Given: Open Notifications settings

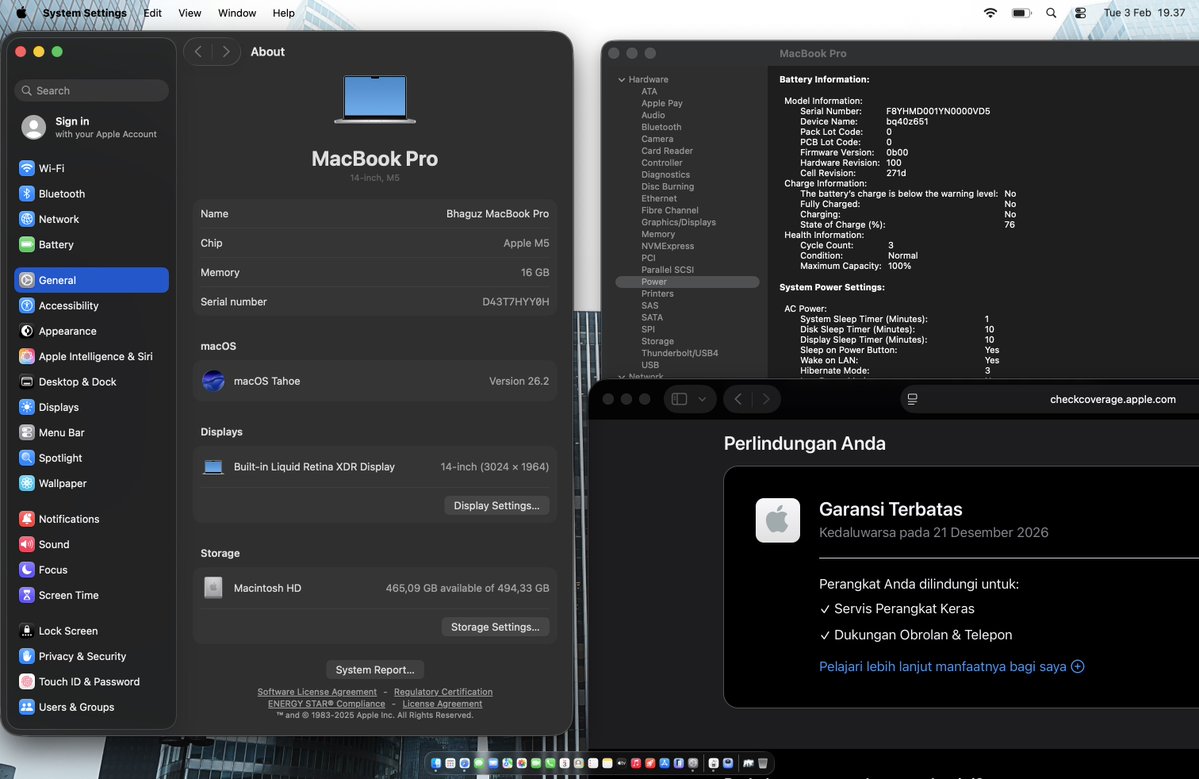Looking at the screenshot, I should (x=91, y=518).
